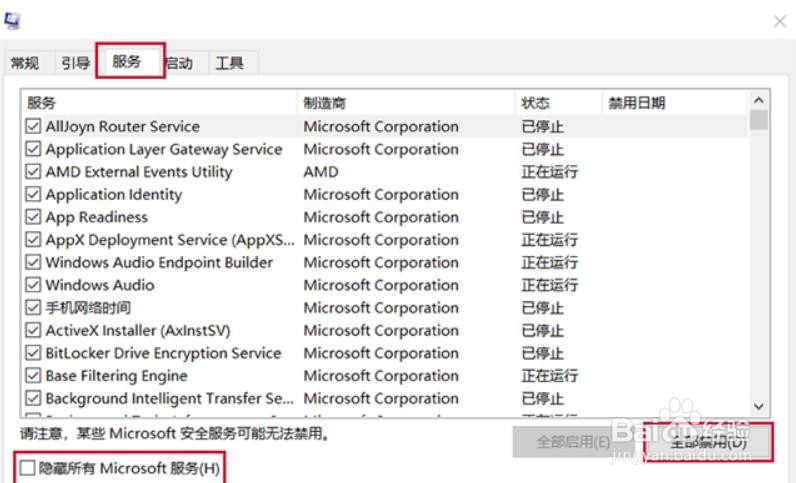Screen dimensions: 796x483
Task: Disable Windows Audio service checkbox
Action: click(x=33, y=285)
